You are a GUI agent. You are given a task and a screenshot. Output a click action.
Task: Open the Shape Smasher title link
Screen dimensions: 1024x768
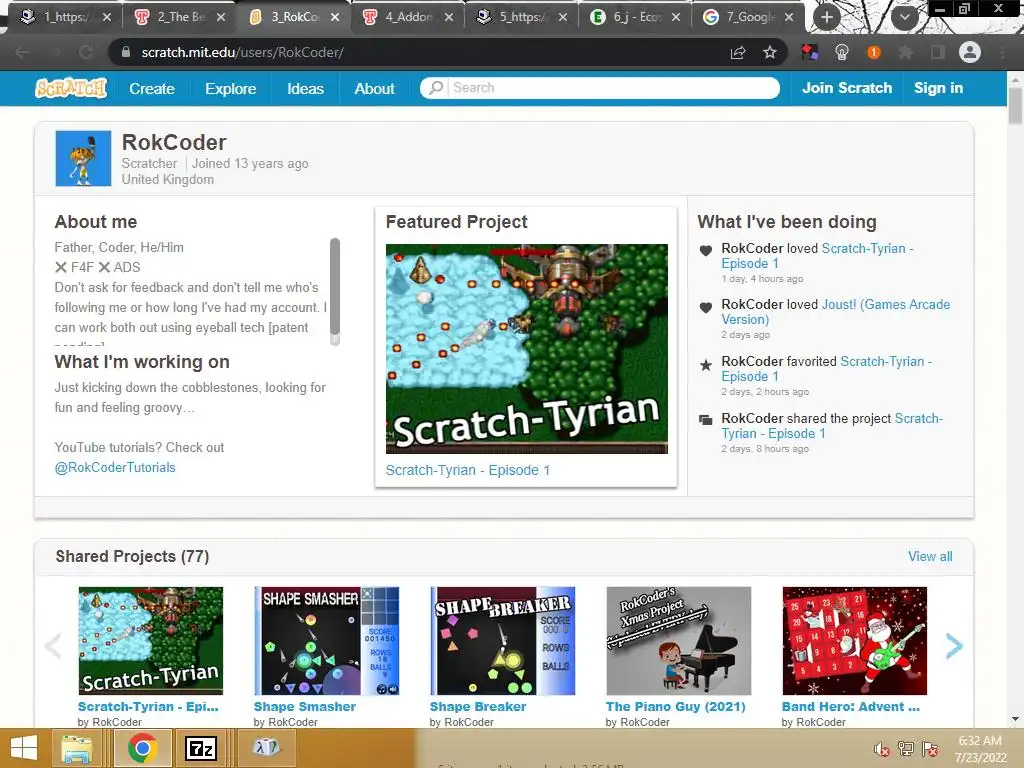pyautogui.click(x=305, y=707)
